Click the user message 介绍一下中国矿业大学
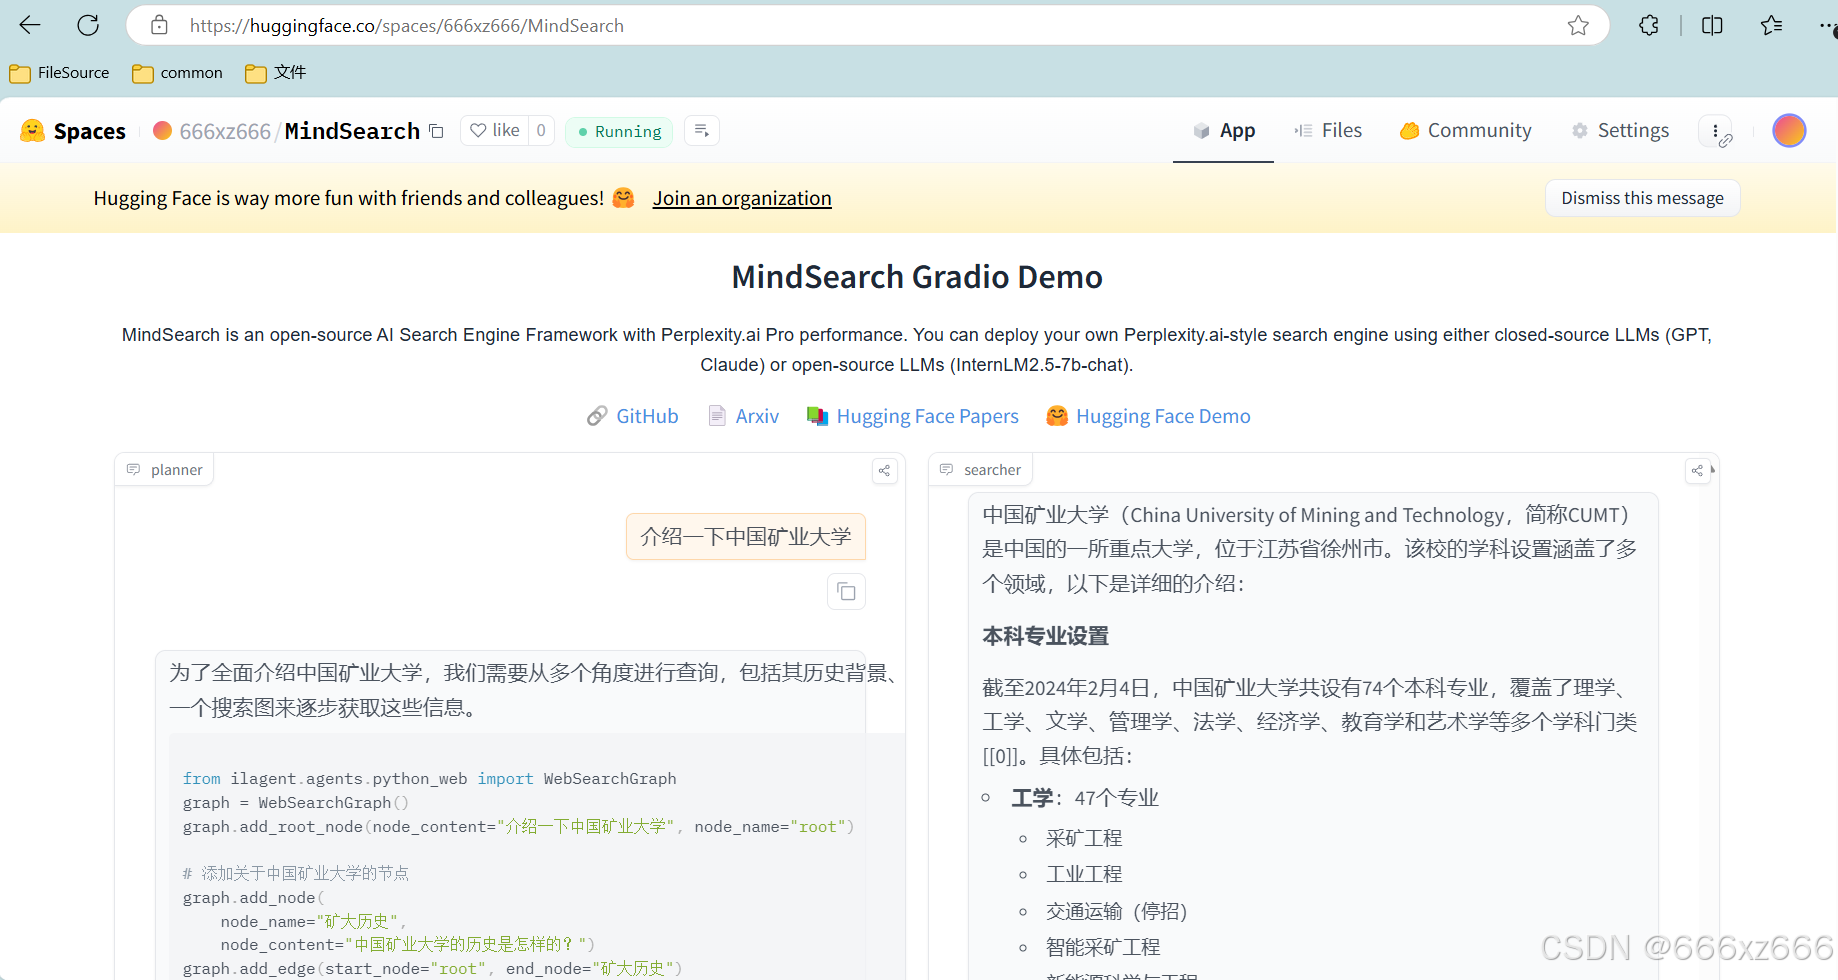This screenshot has width=1838, height=980. 746,537
